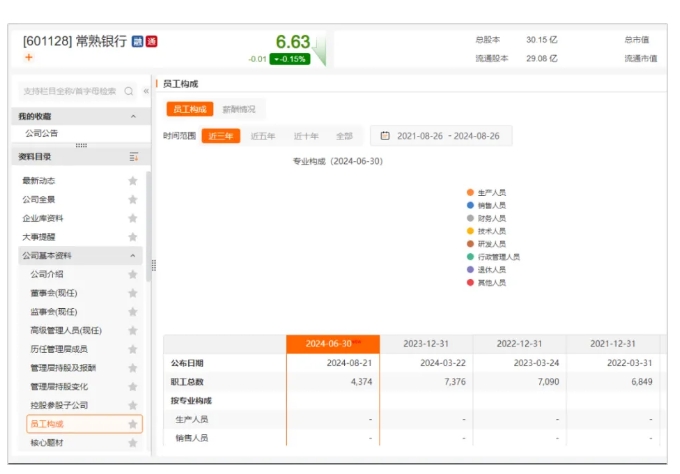The image size is (680, 474).
Task: Select the 2024-06-30 column header
Action: pyautogui.click(x=333, y=344)
